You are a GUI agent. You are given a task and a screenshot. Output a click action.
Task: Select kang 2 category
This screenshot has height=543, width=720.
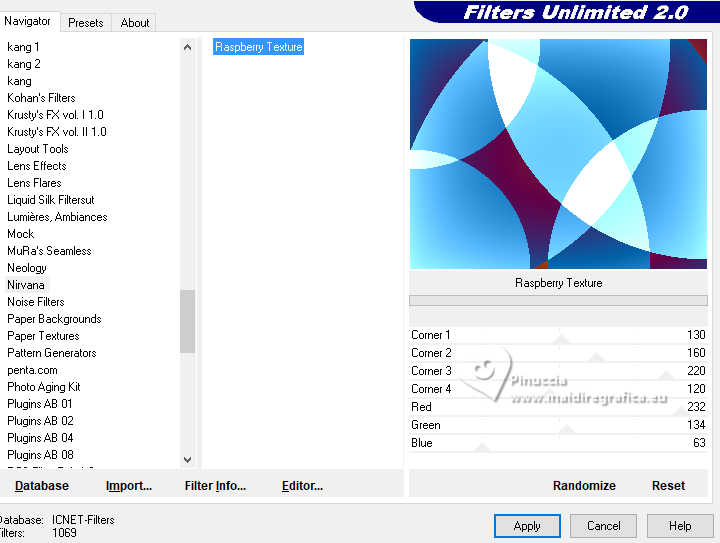(24, 64)
